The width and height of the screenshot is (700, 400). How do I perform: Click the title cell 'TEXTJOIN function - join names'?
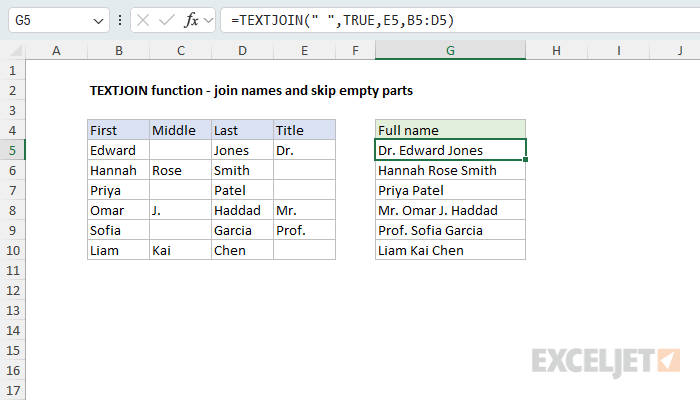[x=251, y=91]
